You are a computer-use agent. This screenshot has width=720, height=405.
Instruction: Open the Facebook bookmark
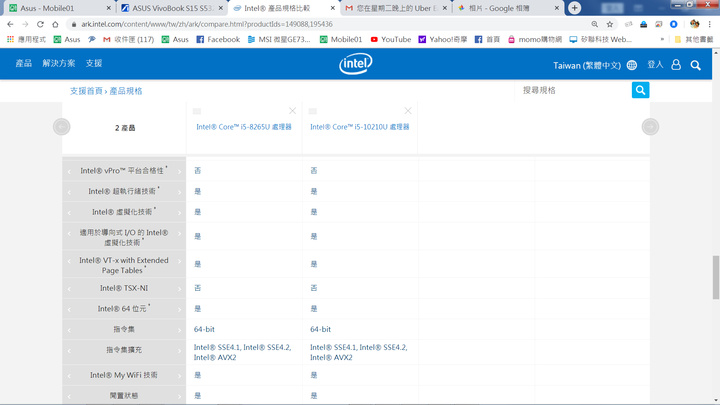[218, 39]
